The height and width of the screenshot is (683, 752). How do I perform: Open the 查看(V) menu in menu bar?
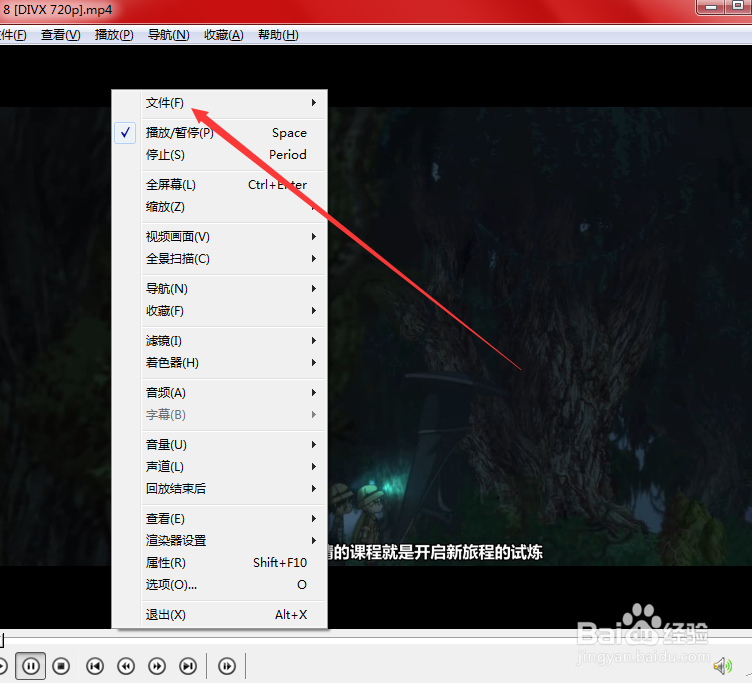tap(60, 35)
